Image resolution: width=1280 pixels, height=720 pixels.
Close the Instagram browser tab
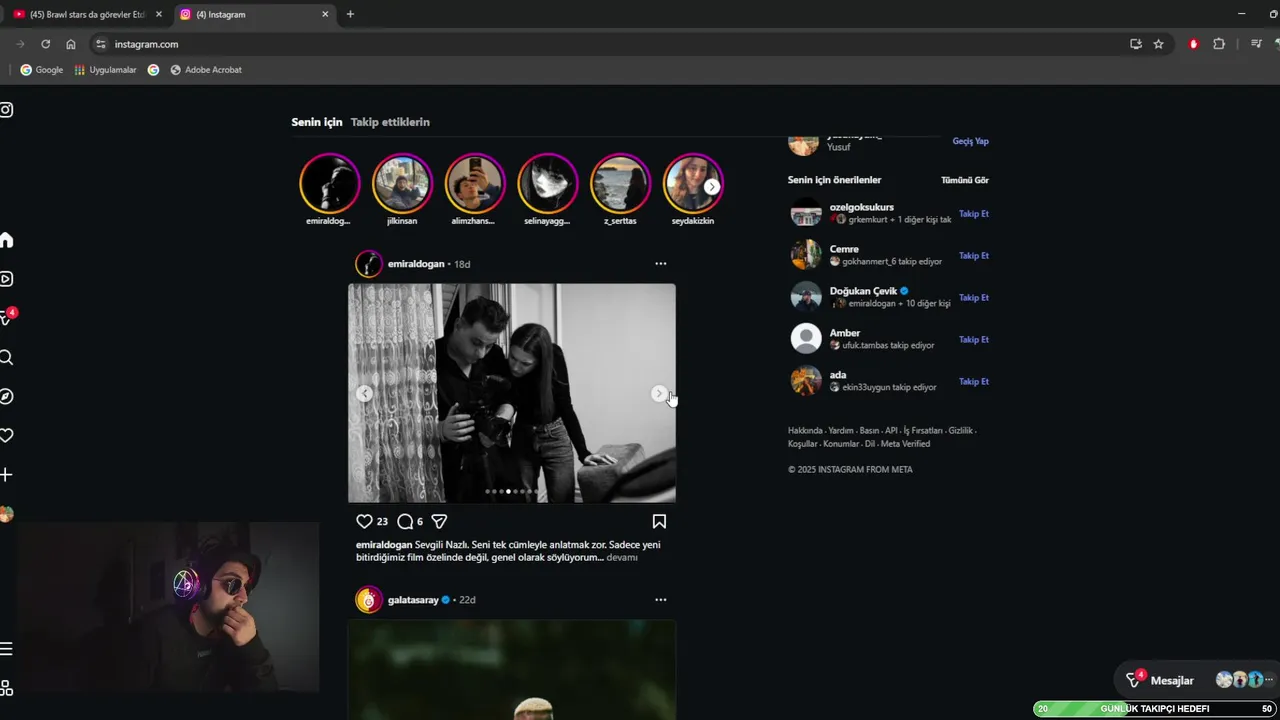tap(325, 14)
